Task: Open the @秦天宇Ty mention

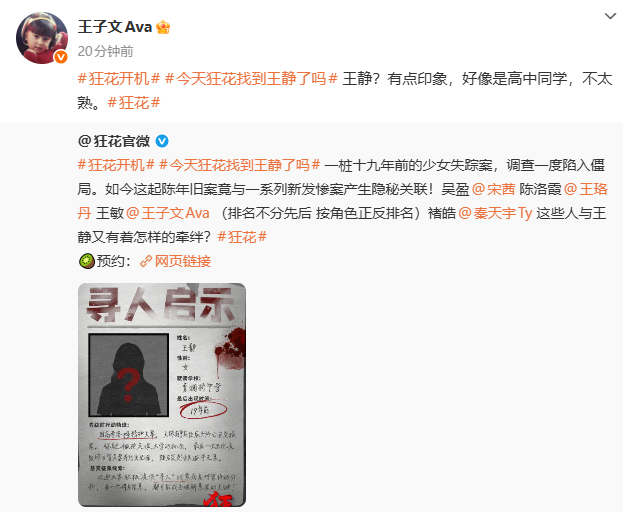Action: point(495,213)
